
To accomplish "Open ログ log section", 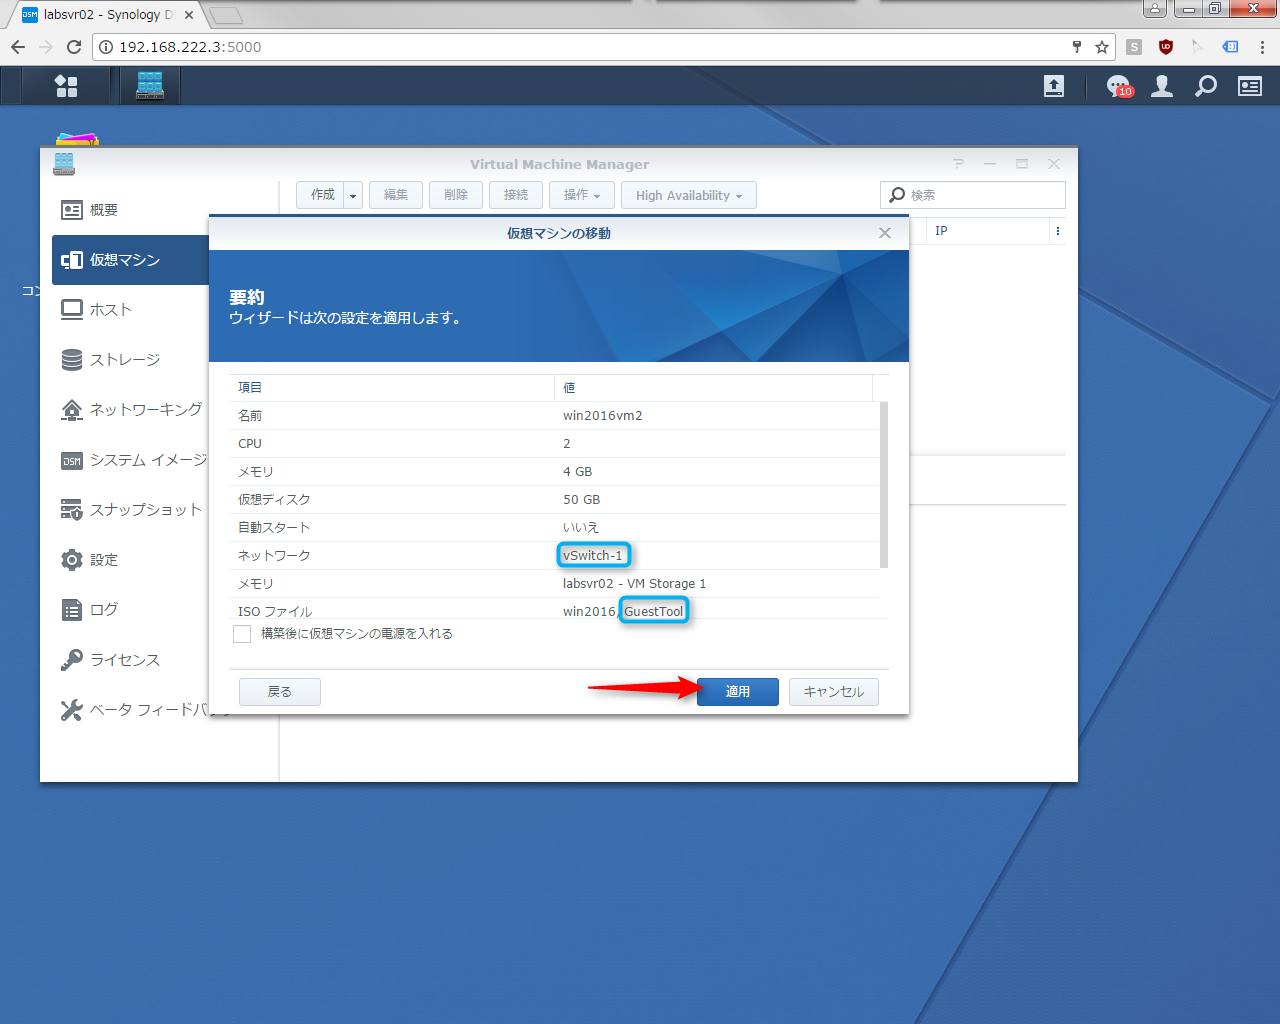I will coord(130,610).
